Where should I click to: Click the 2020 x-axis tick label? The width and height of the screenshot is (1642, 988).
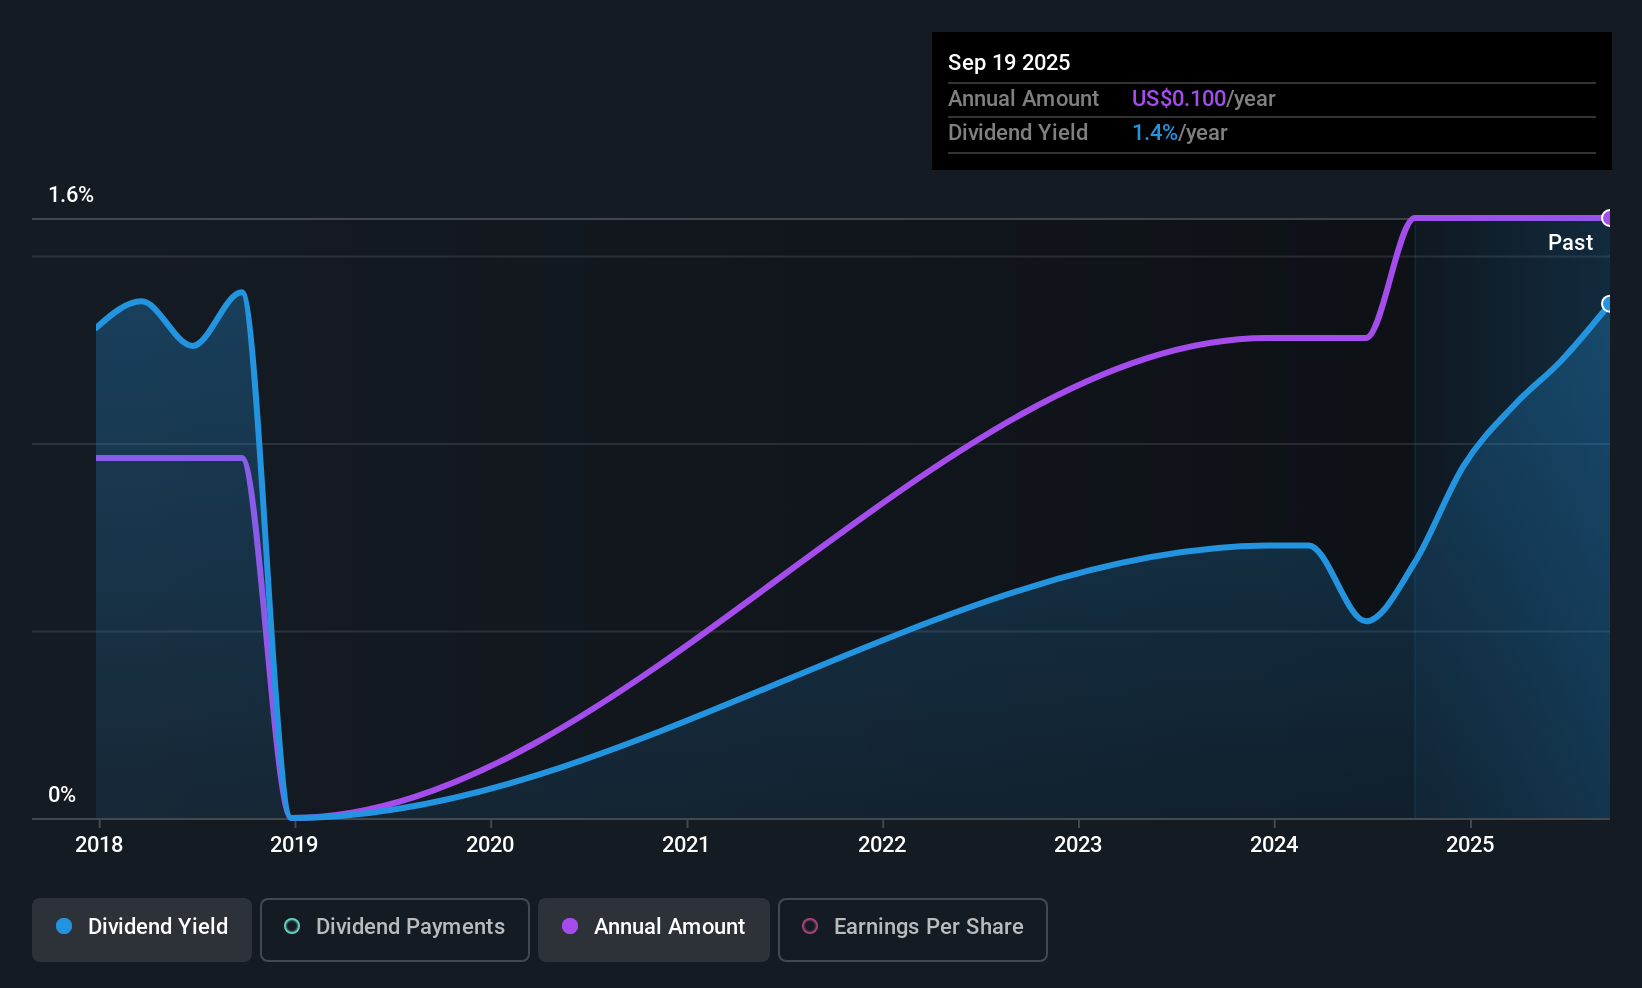coord(490,845)
